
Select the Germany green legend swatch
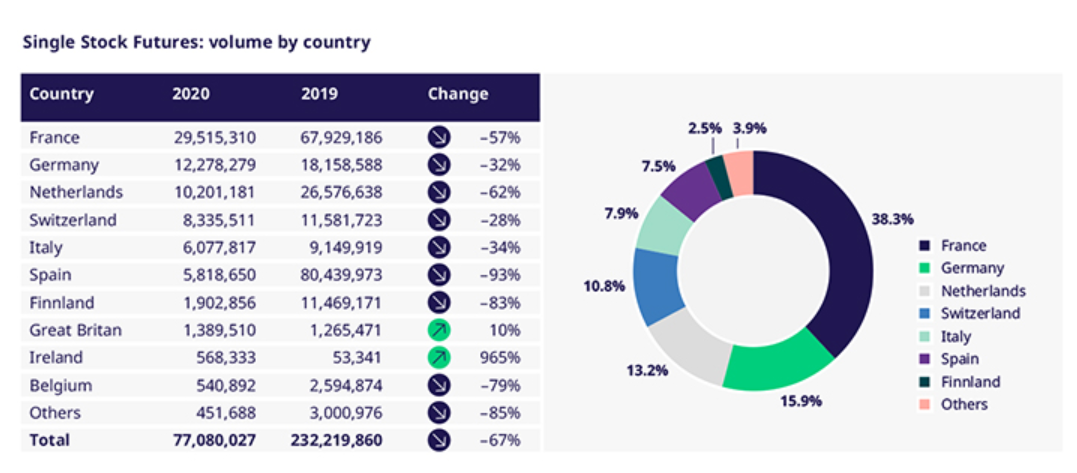925,268
